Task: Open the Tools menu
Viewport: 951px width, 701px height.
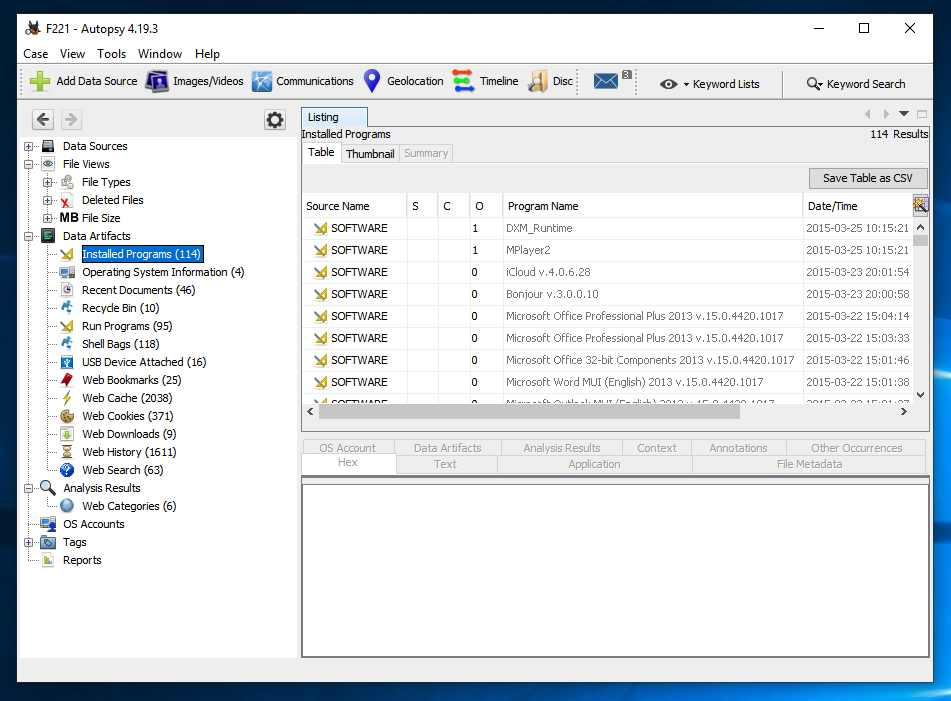Action: [x=112, y=54]
